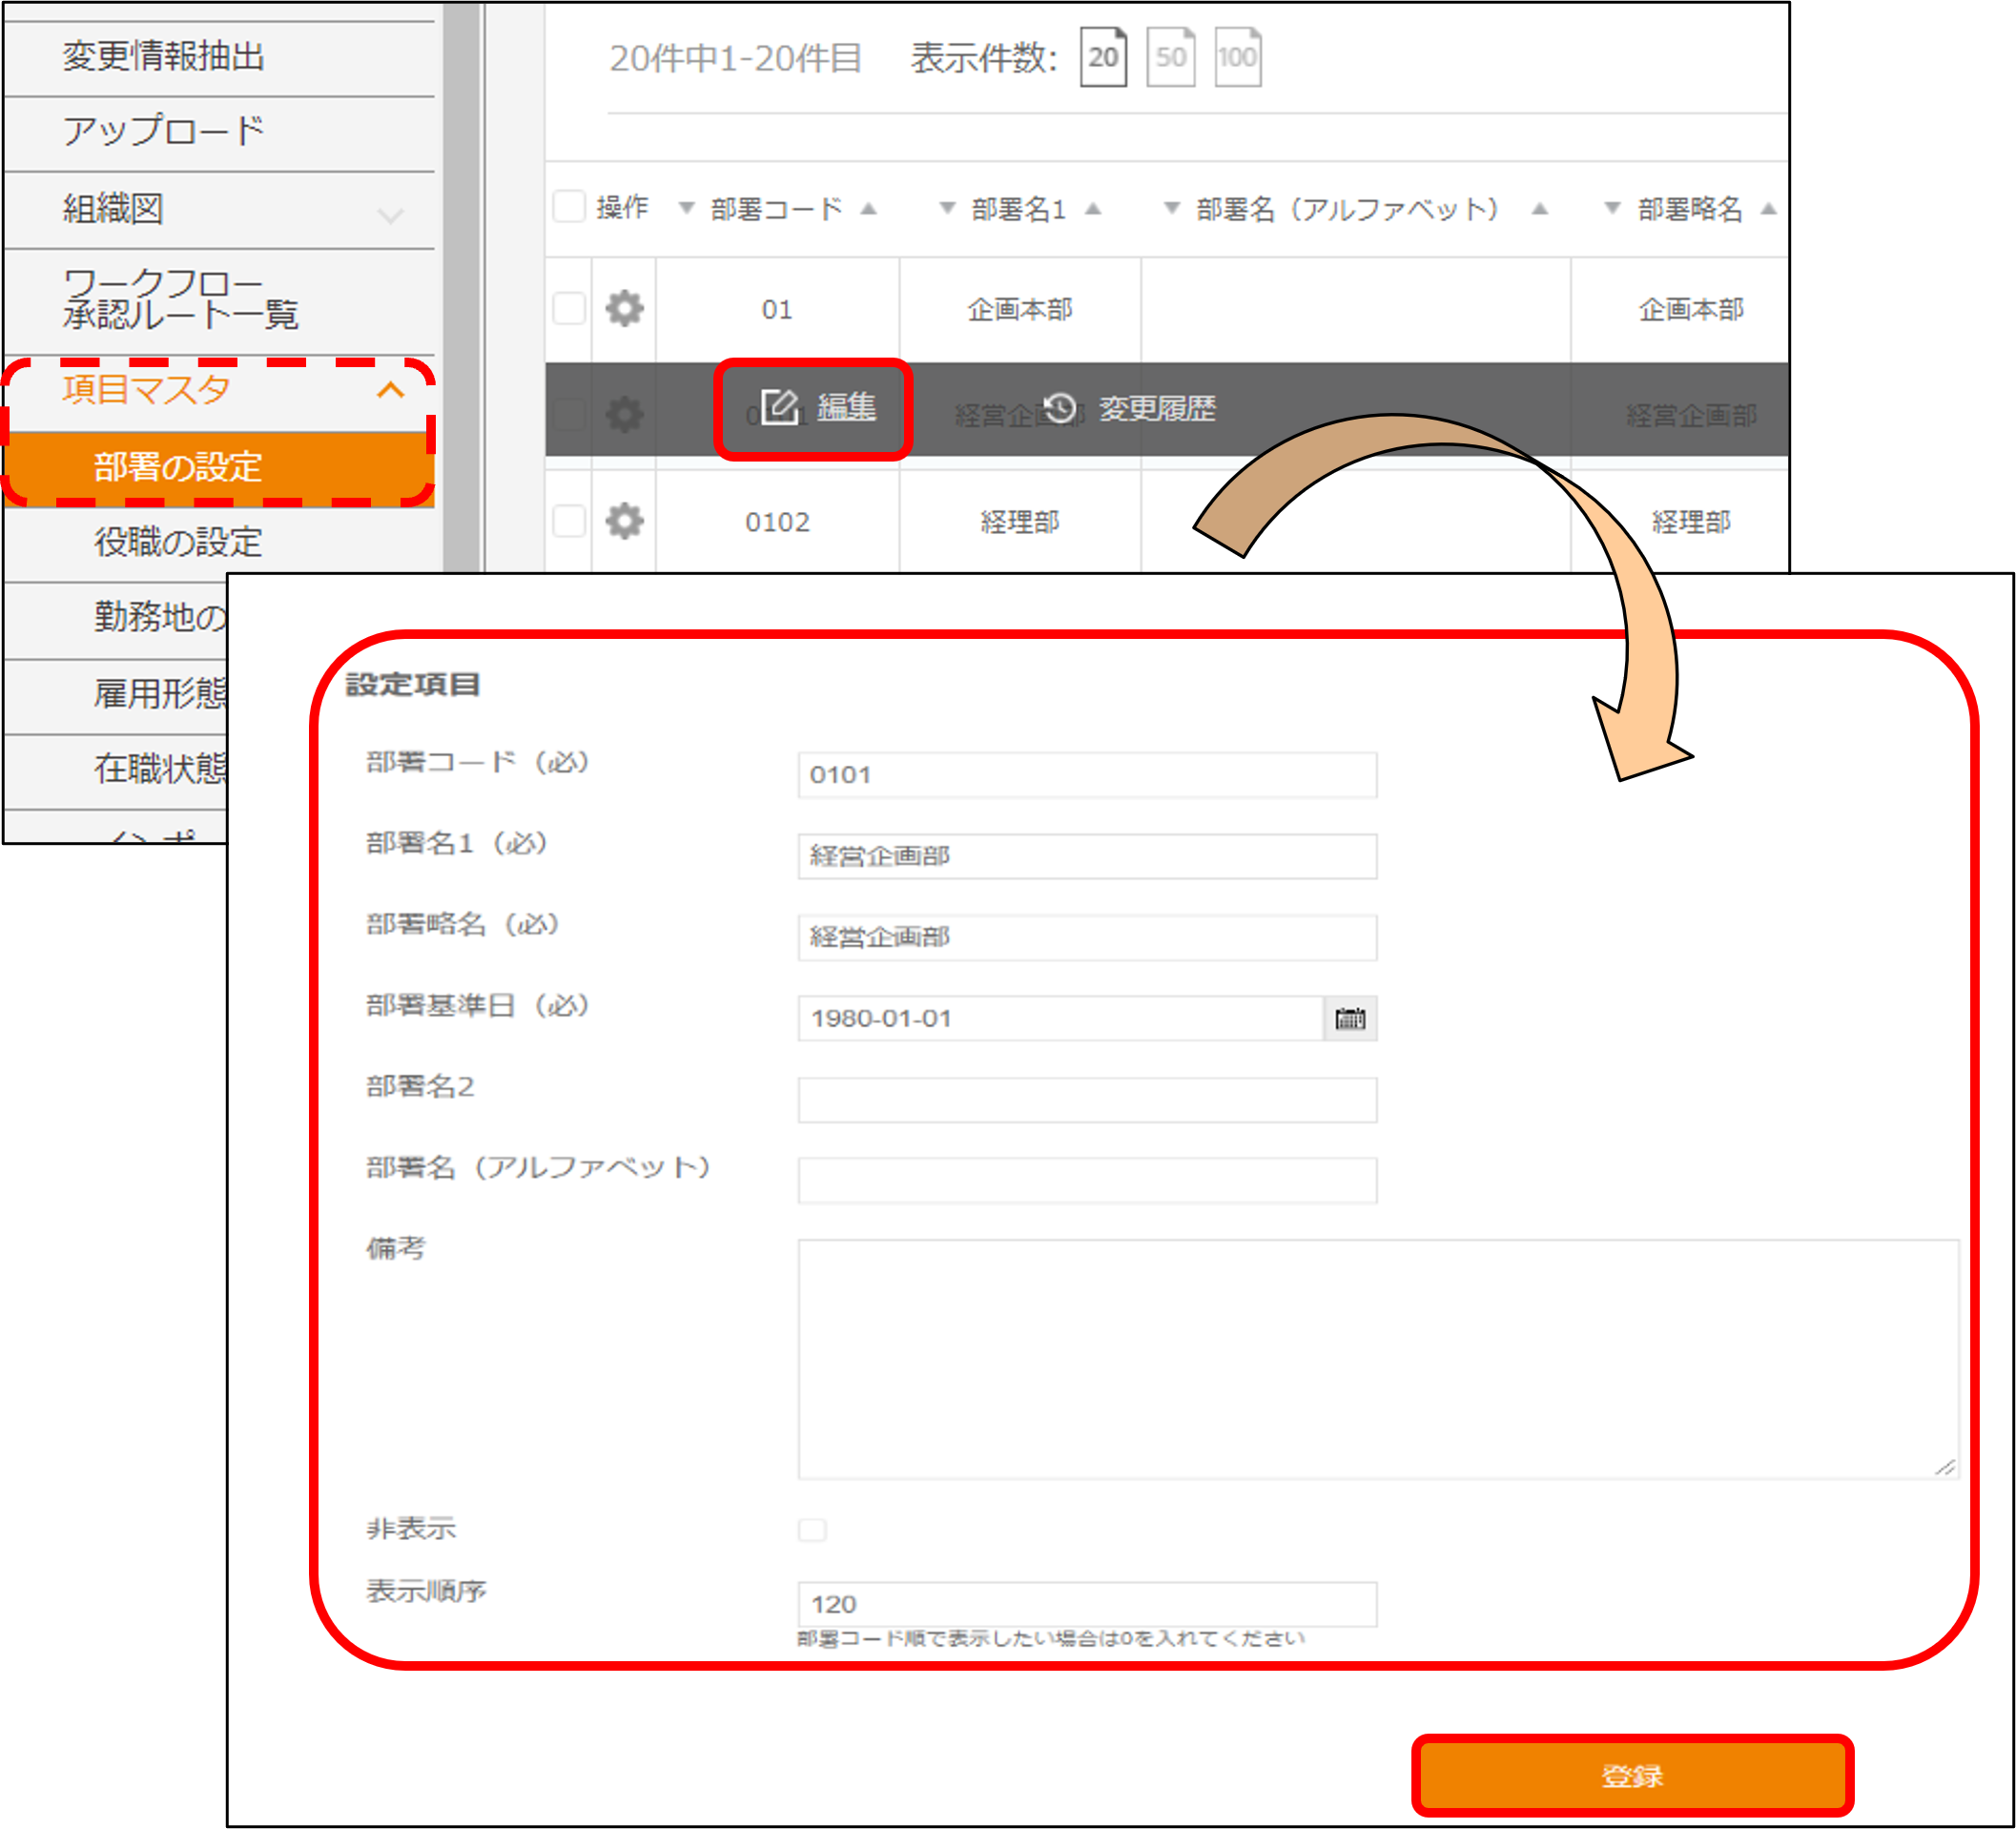The height and width of the screenshot is (1829, 2016).
Task: Set display count to 100
Action: [x=1237, y=58]
